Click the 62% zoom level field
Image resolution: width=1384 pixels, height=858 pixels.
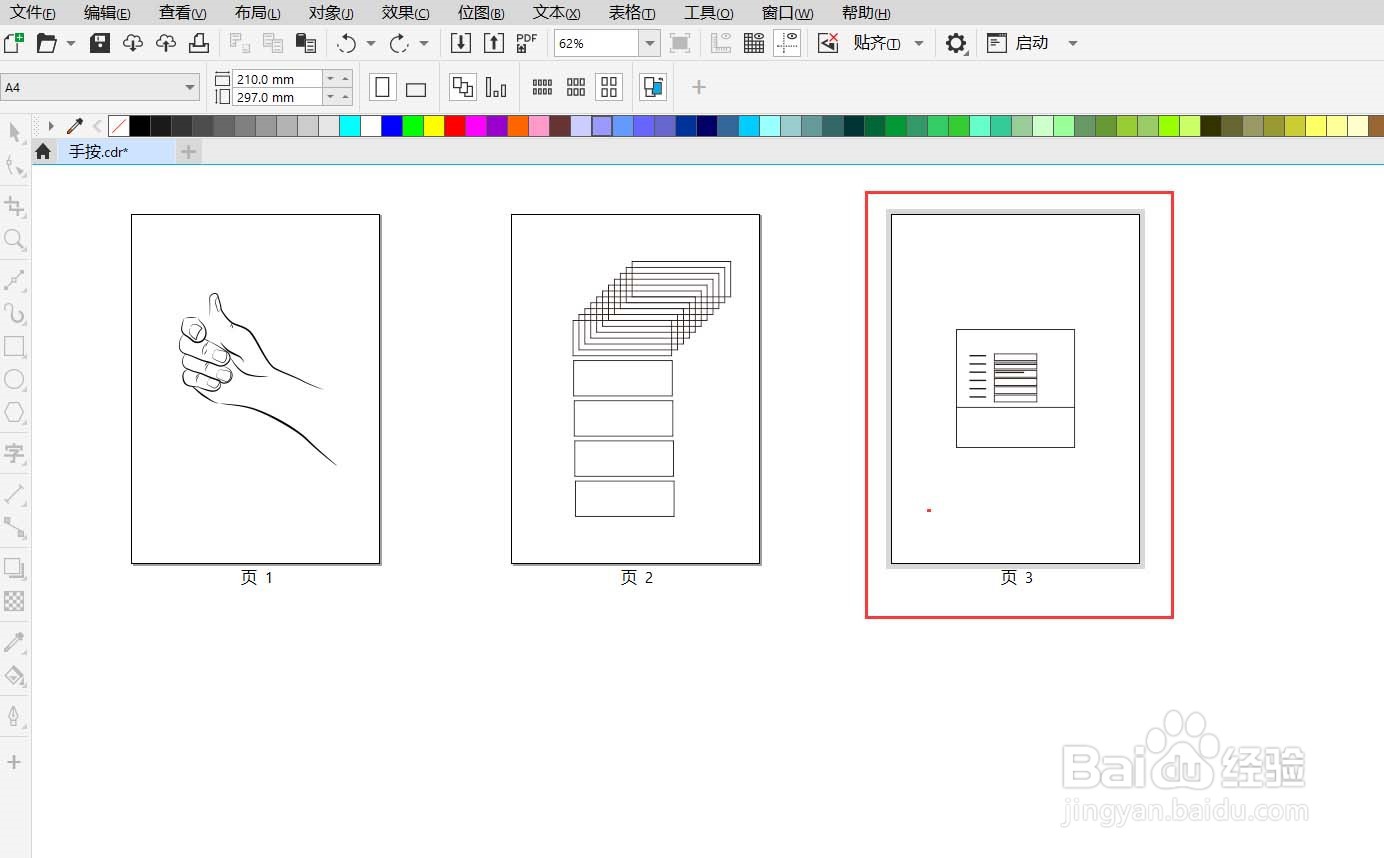597,43
